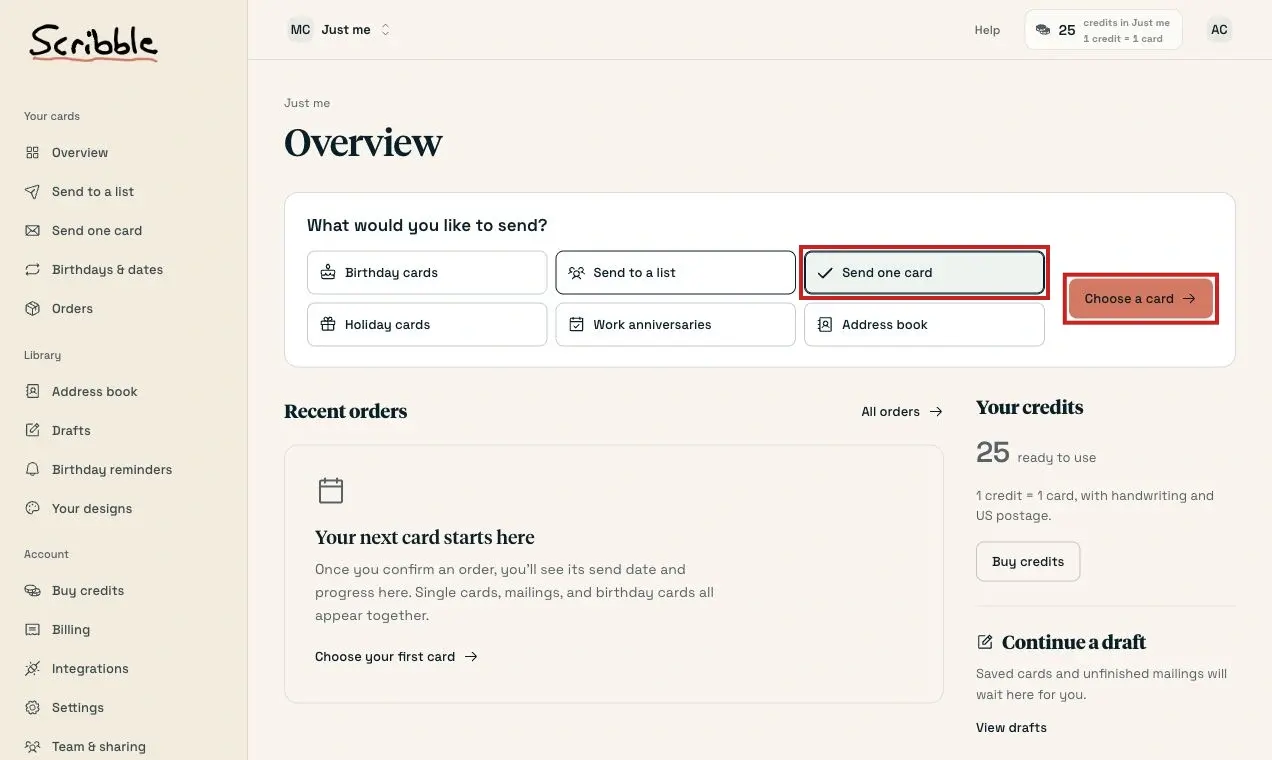Image resolution: width=1272 pixels, height=760 pixels.
Task: Click the Your next card starts here heading
Action: click(x=425, y=538)
